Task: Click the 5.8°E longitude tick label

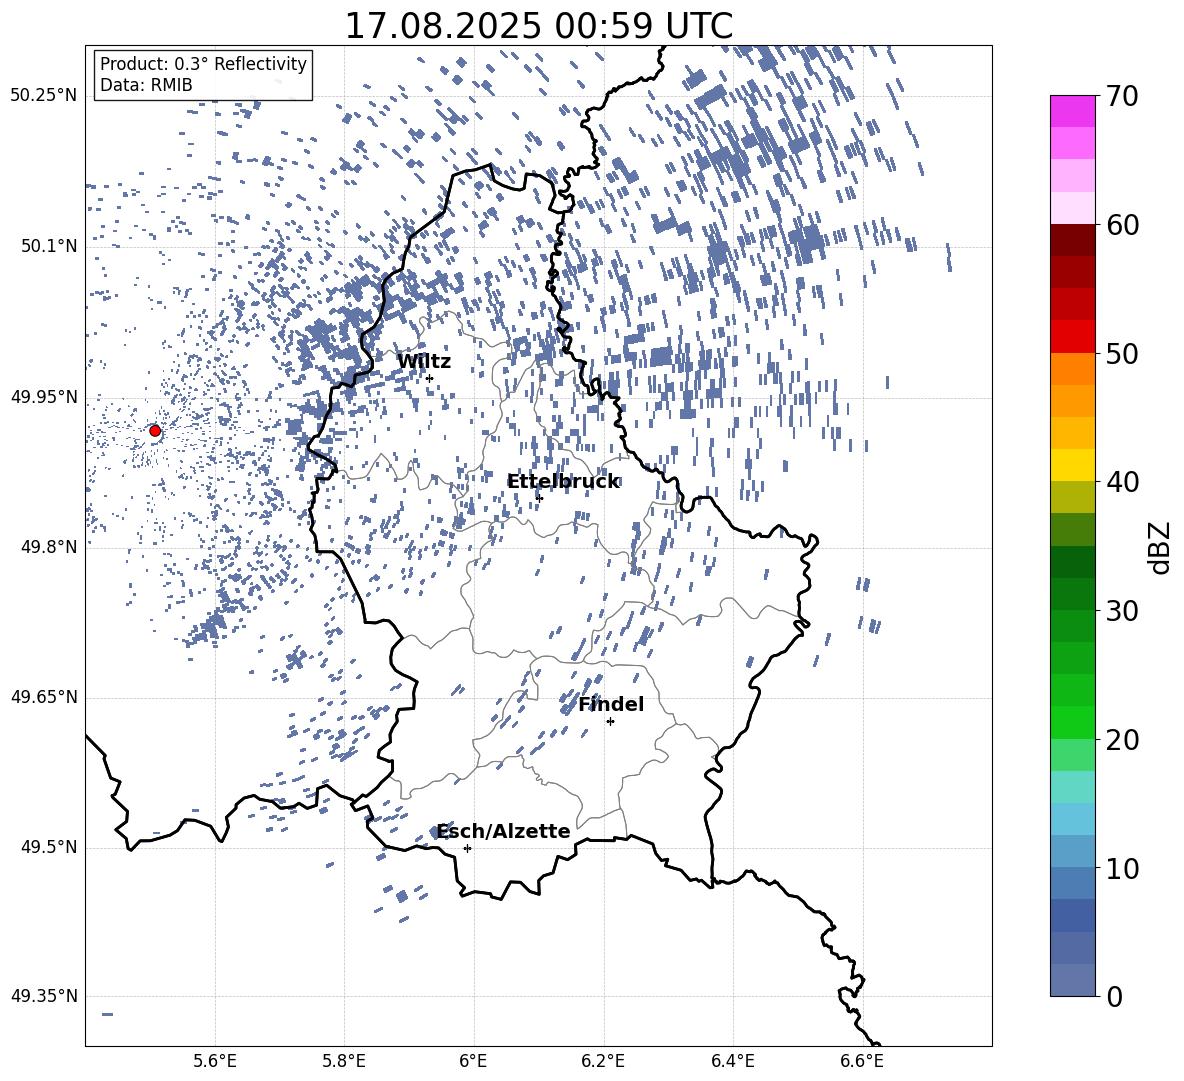Action: pos(344,1061)
